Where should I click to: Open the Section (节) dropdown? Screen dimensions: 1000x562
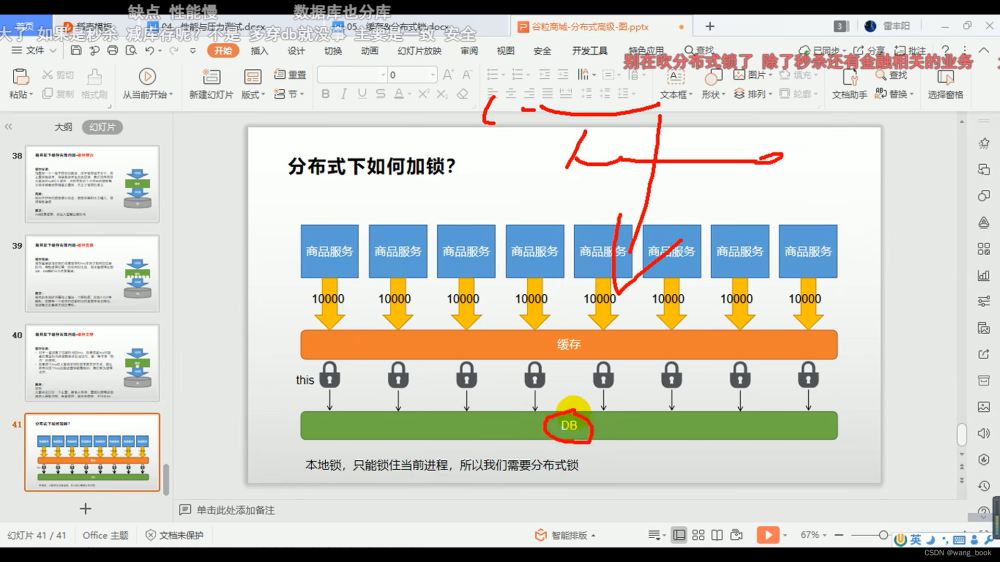click(x=289, y=94)
